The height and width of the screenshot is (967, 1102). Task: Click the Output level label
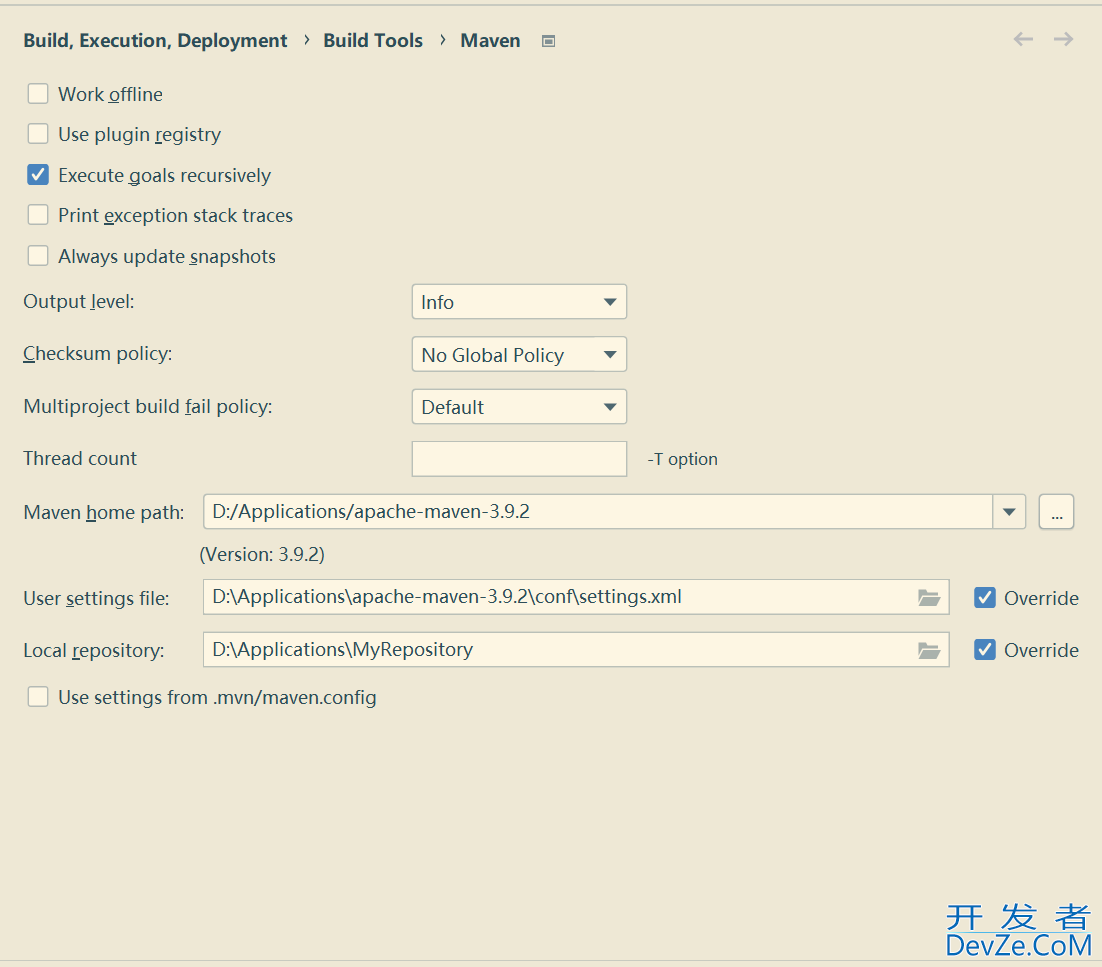(x=79, y=301)
